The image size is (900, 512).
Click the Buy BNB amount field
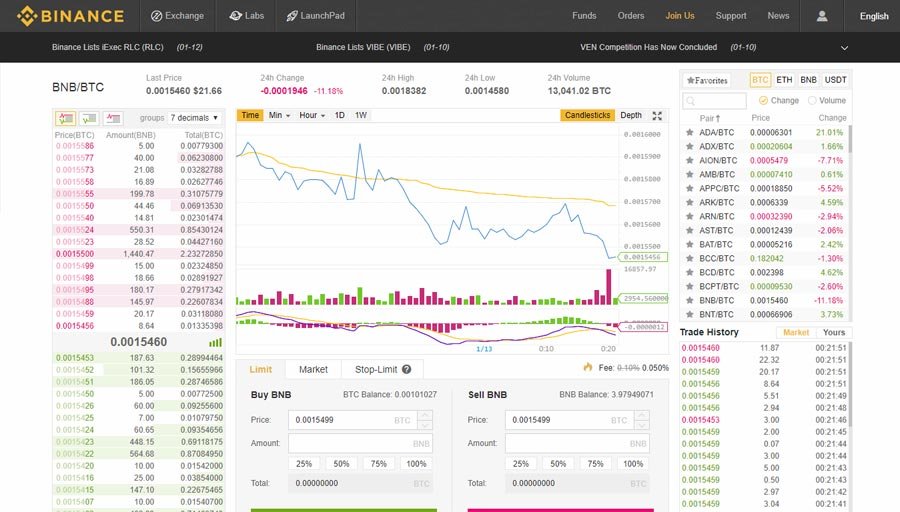click(360, 444)
